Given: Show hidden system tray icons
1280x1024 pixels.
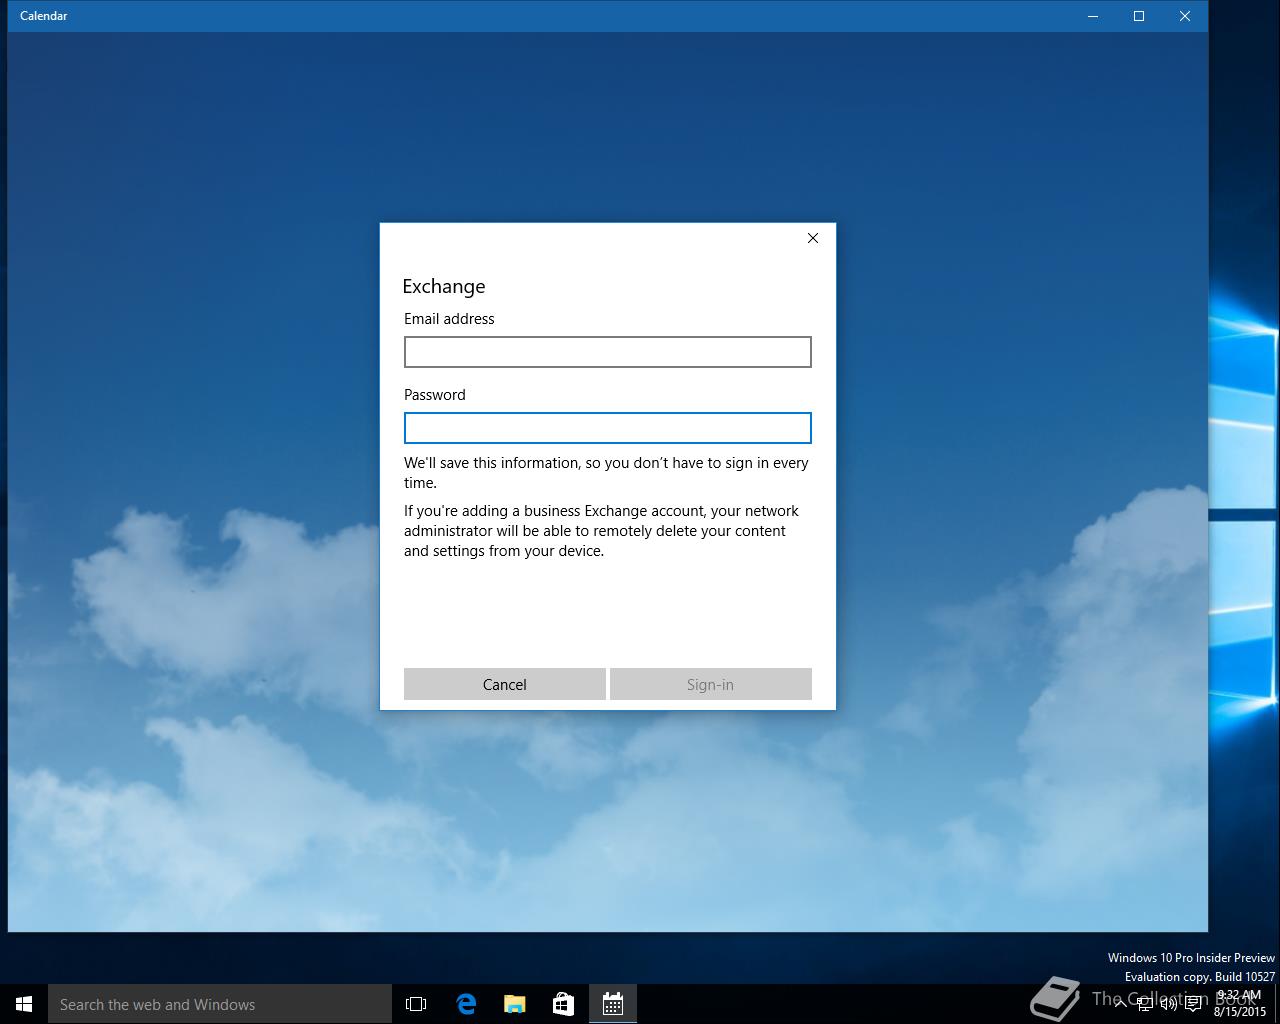Looking at the screenshot, I should [x=1121, y=1004].
